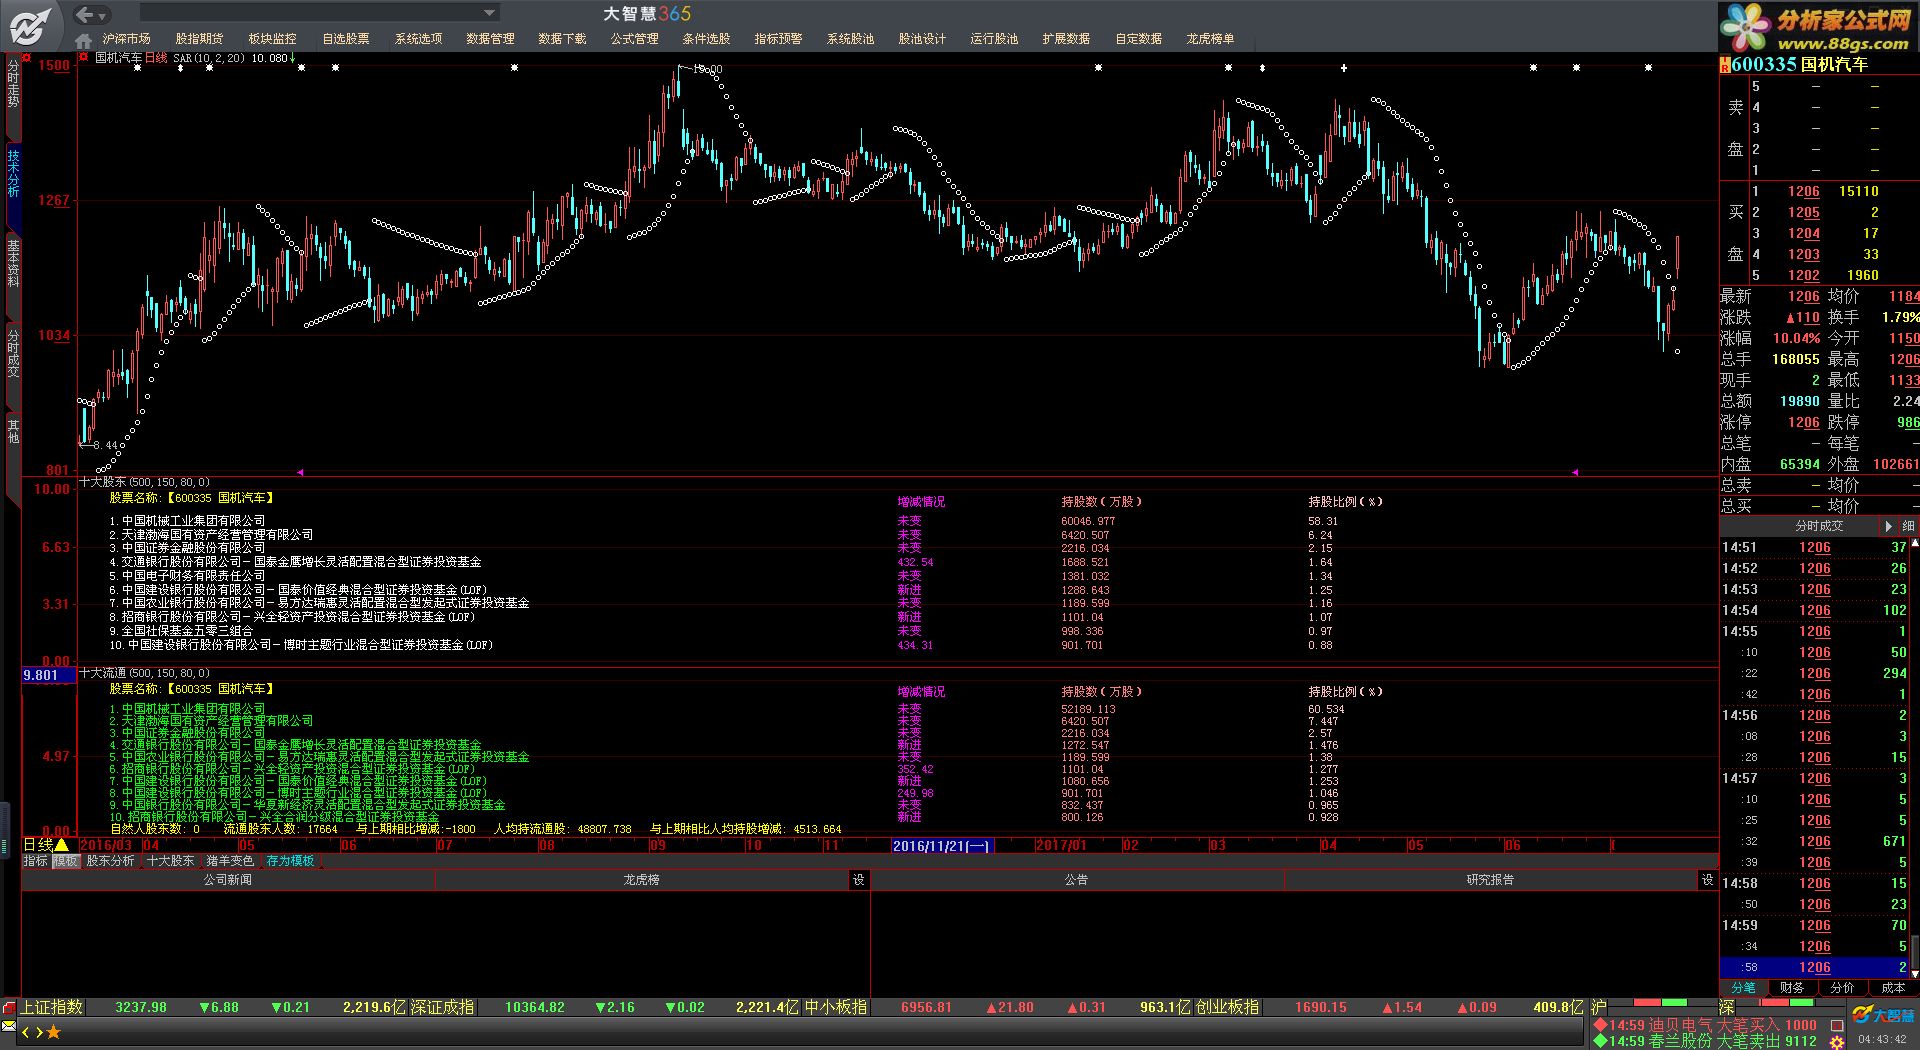The width and height of the screenshot is (1920, 1050).
Task: Open the 板块监控 menu
Action: click(272, 39)
